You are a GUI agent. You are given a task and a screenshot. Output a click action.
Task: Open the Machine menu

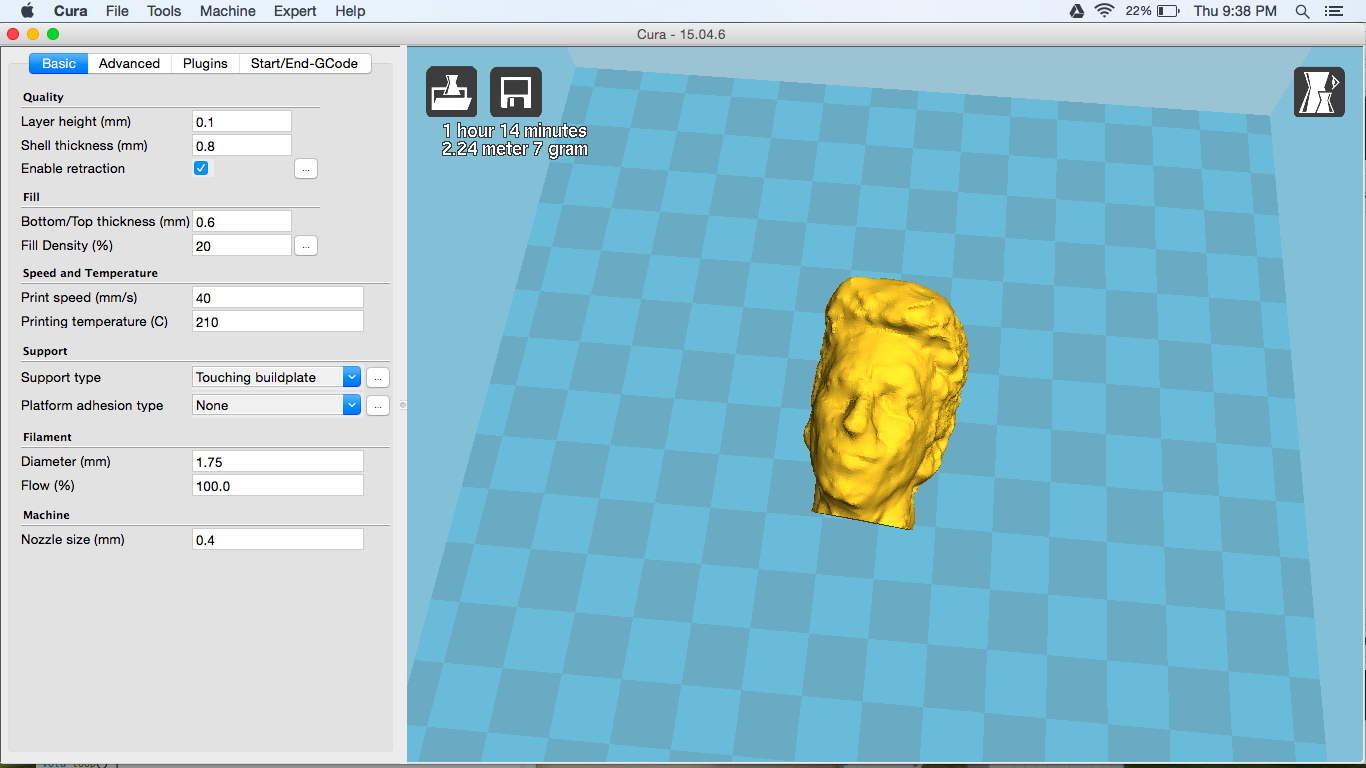(228, 11)
